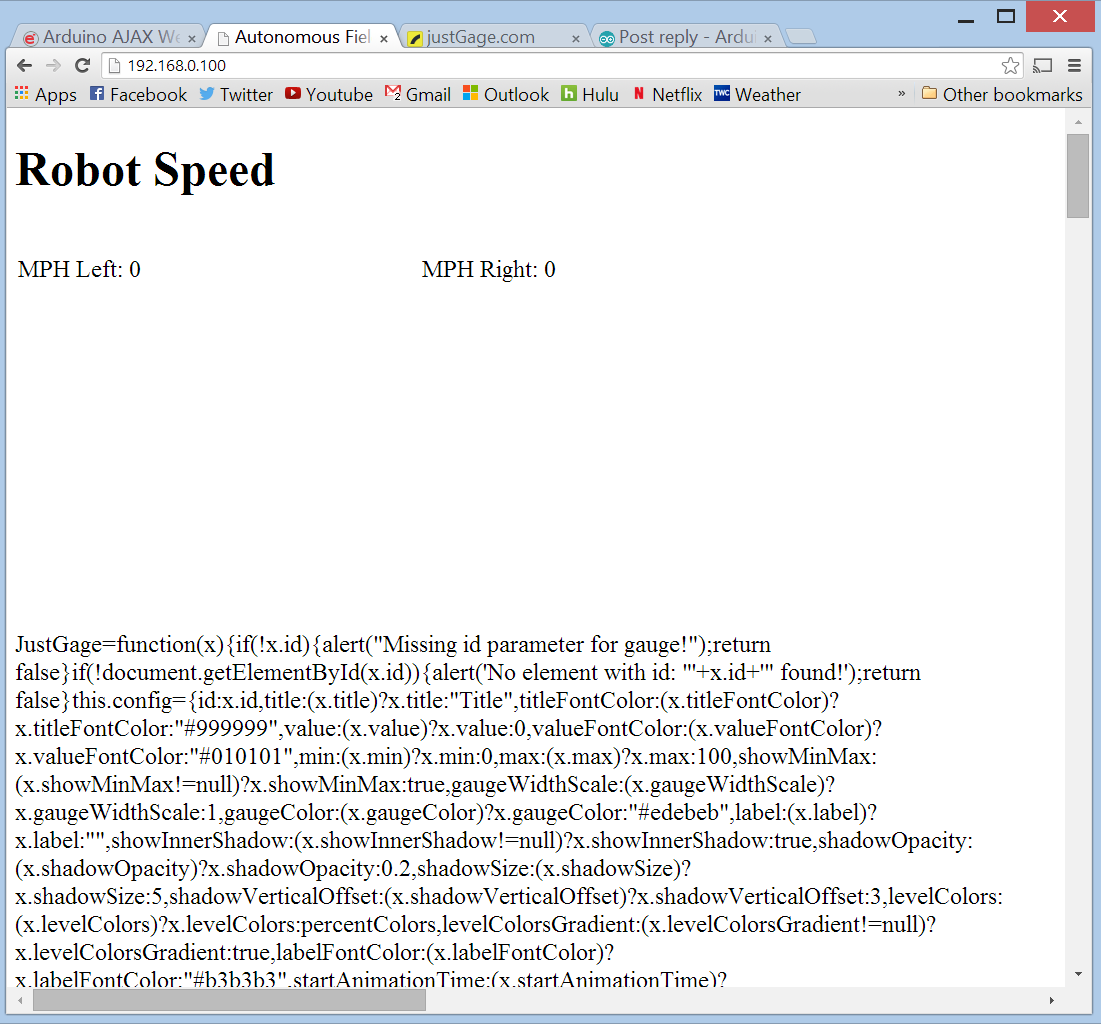This screenshot has width=1101, height=1024.
Task: Click the Facebook bookmark icon
Action: 97,94
